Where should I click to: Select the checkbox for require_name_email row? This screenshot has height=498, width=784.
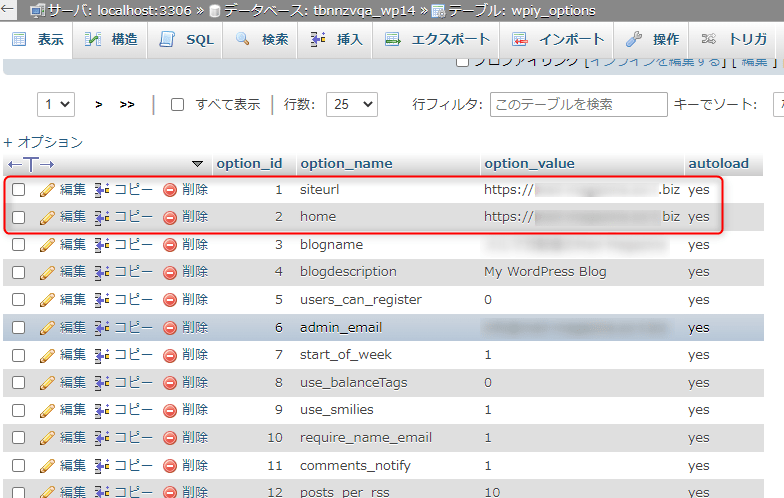pos(18,438)
